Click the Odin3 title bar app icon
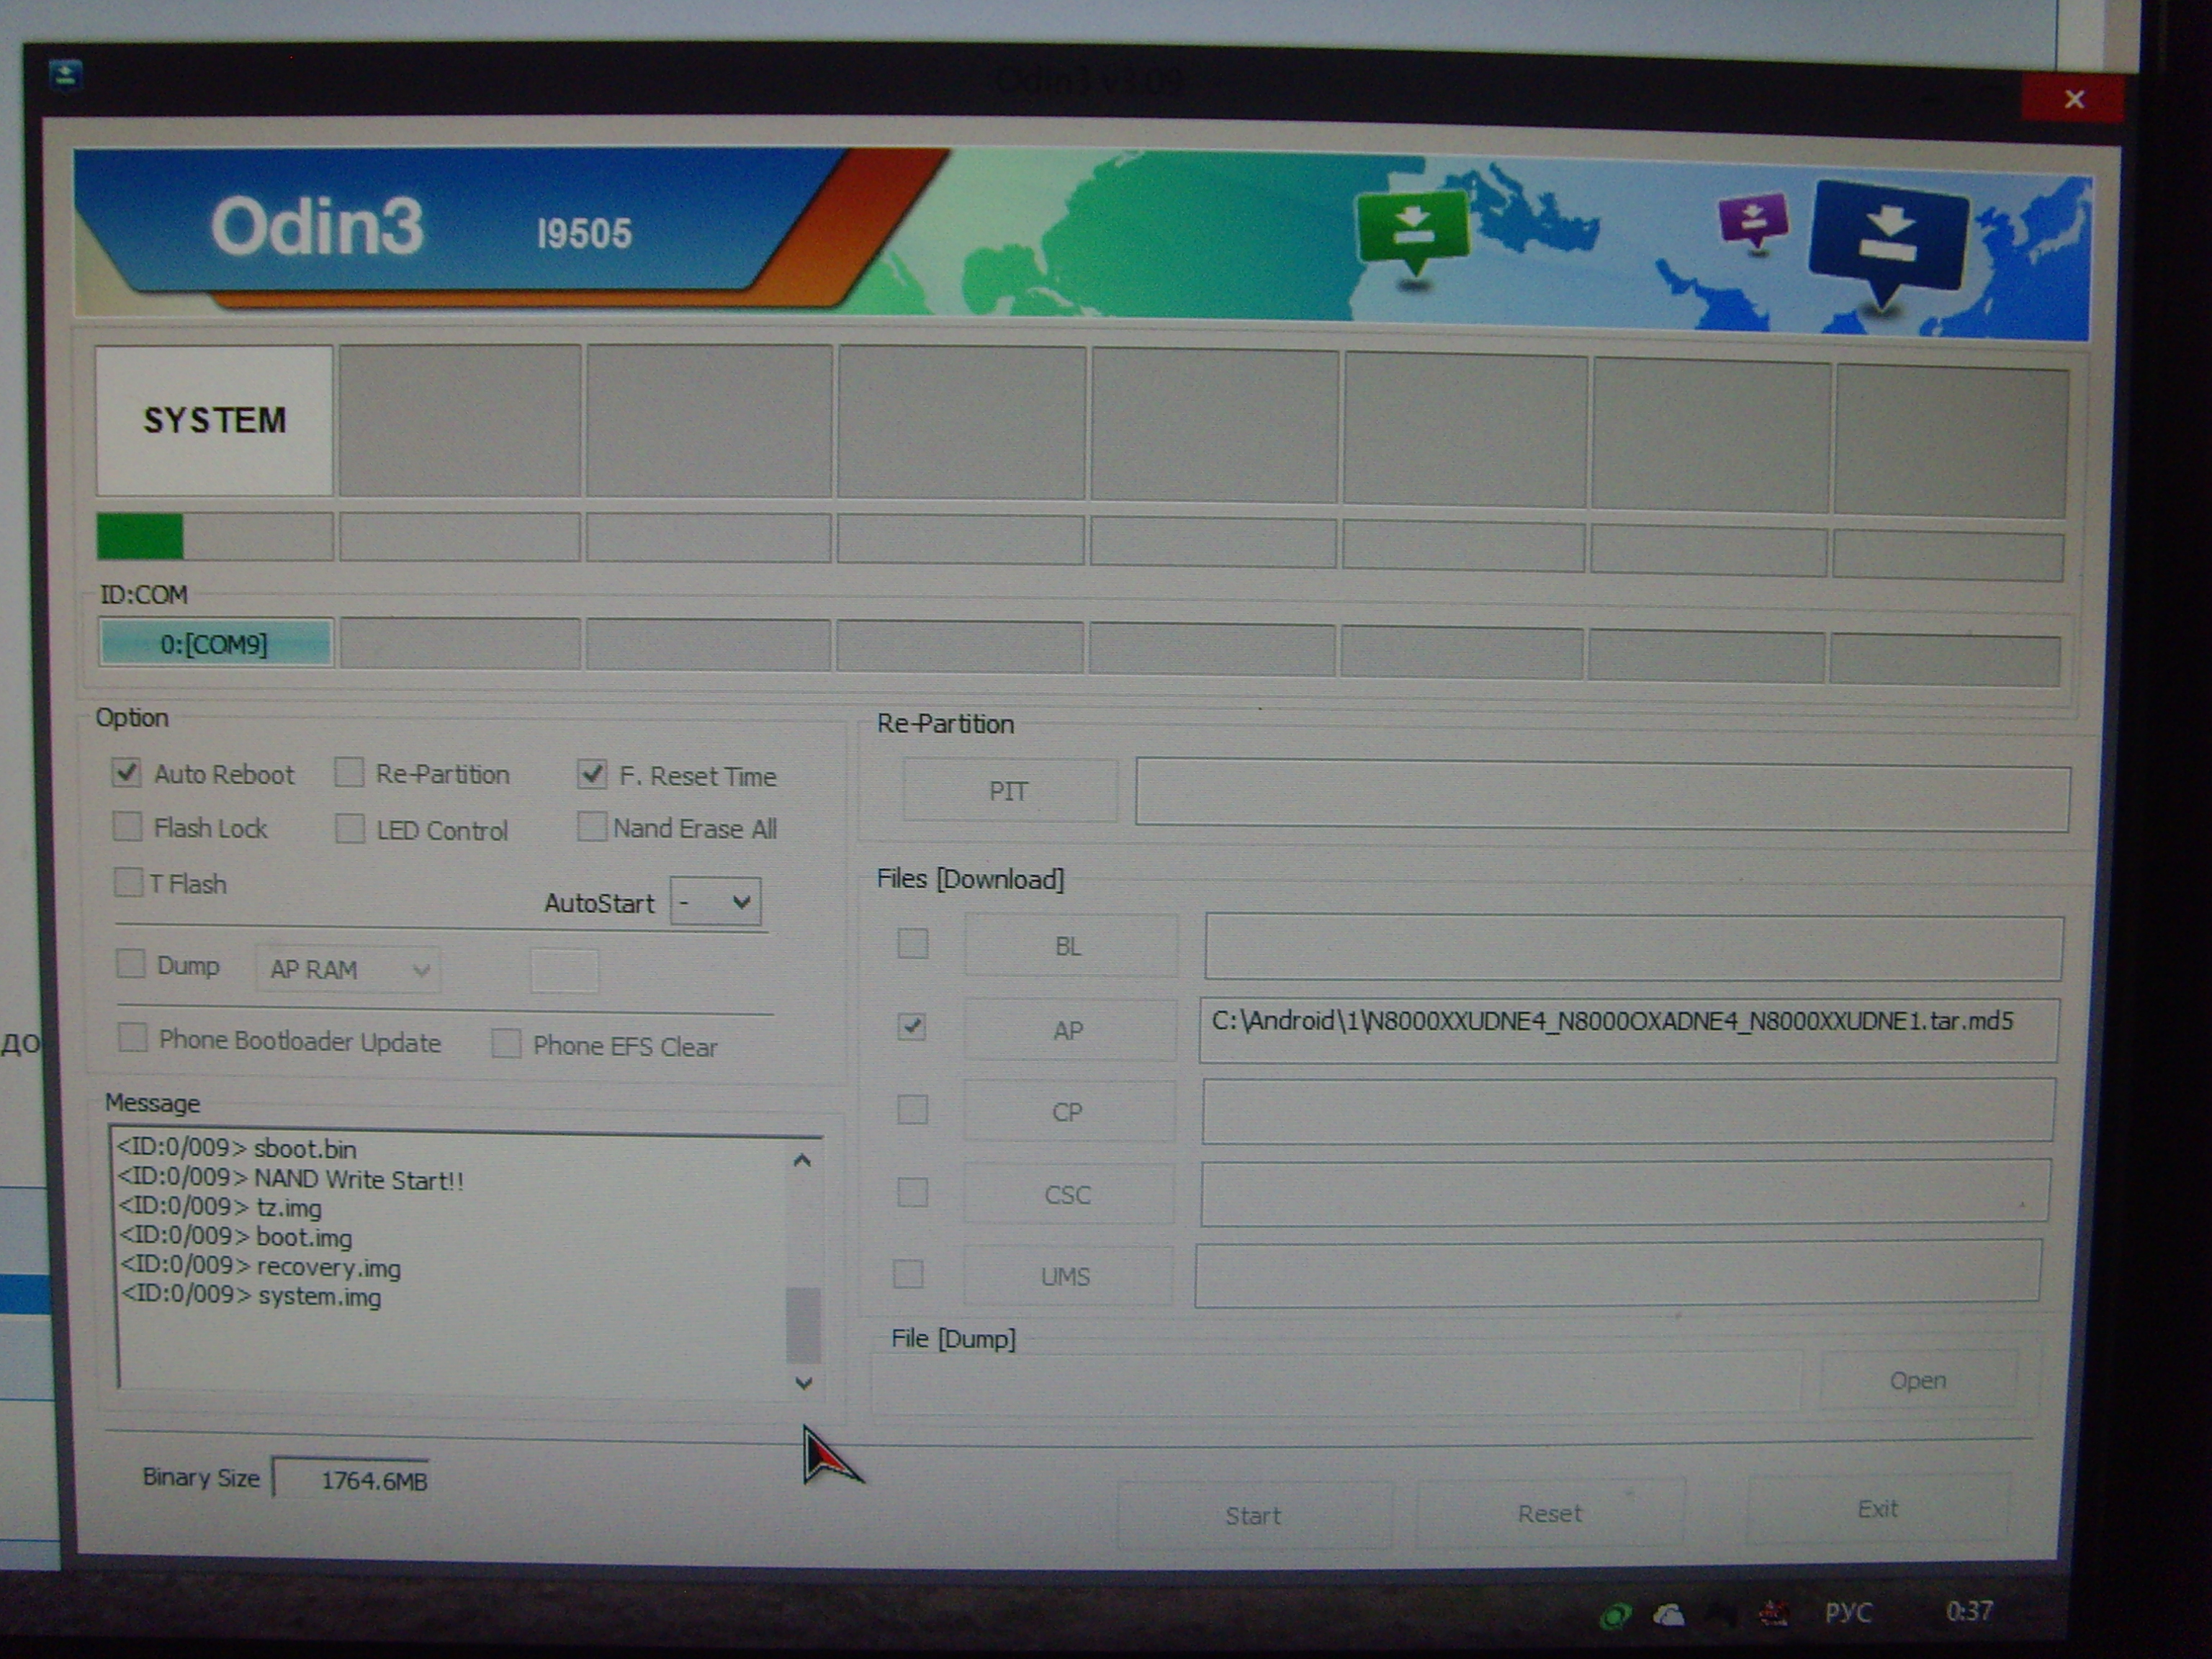Viewport: 2212px width, 1659px height. click(66, 75)
